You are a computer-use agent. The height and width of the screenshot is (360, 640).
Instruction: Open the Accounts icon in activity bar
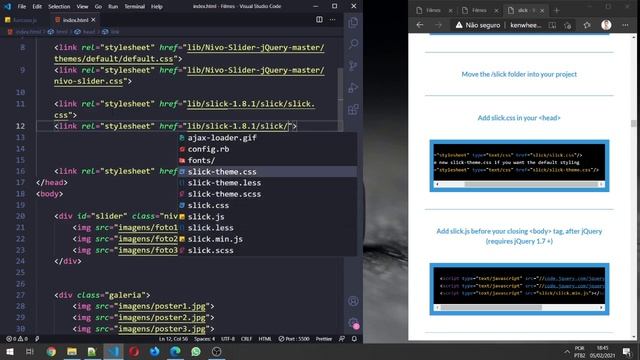(x=353, y=301)
